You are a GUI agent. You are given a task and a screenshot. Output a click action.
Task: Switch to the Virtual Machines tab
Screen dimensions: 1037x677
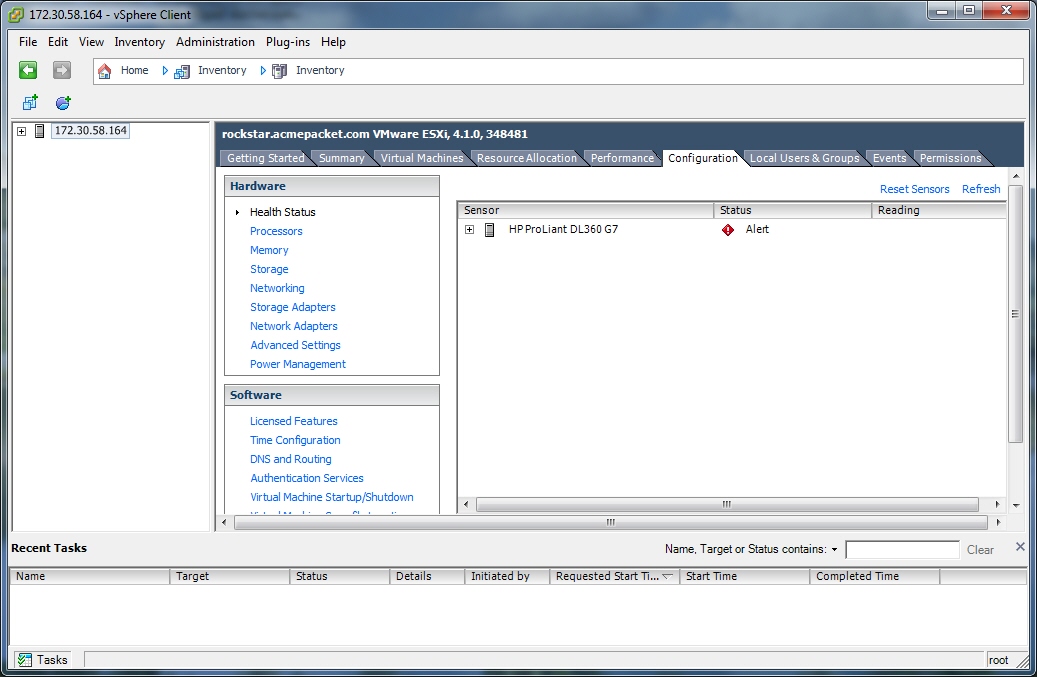422,158
